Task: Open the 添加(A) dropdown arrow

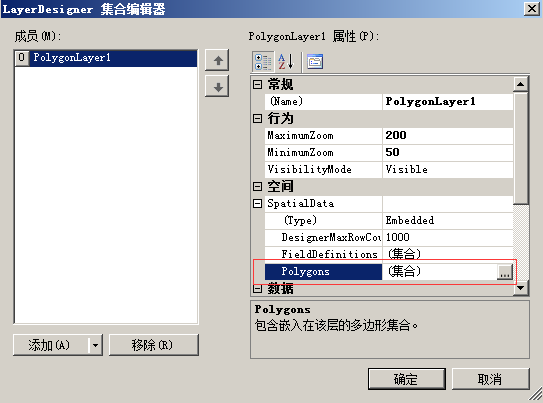Action: click(95, 345)
